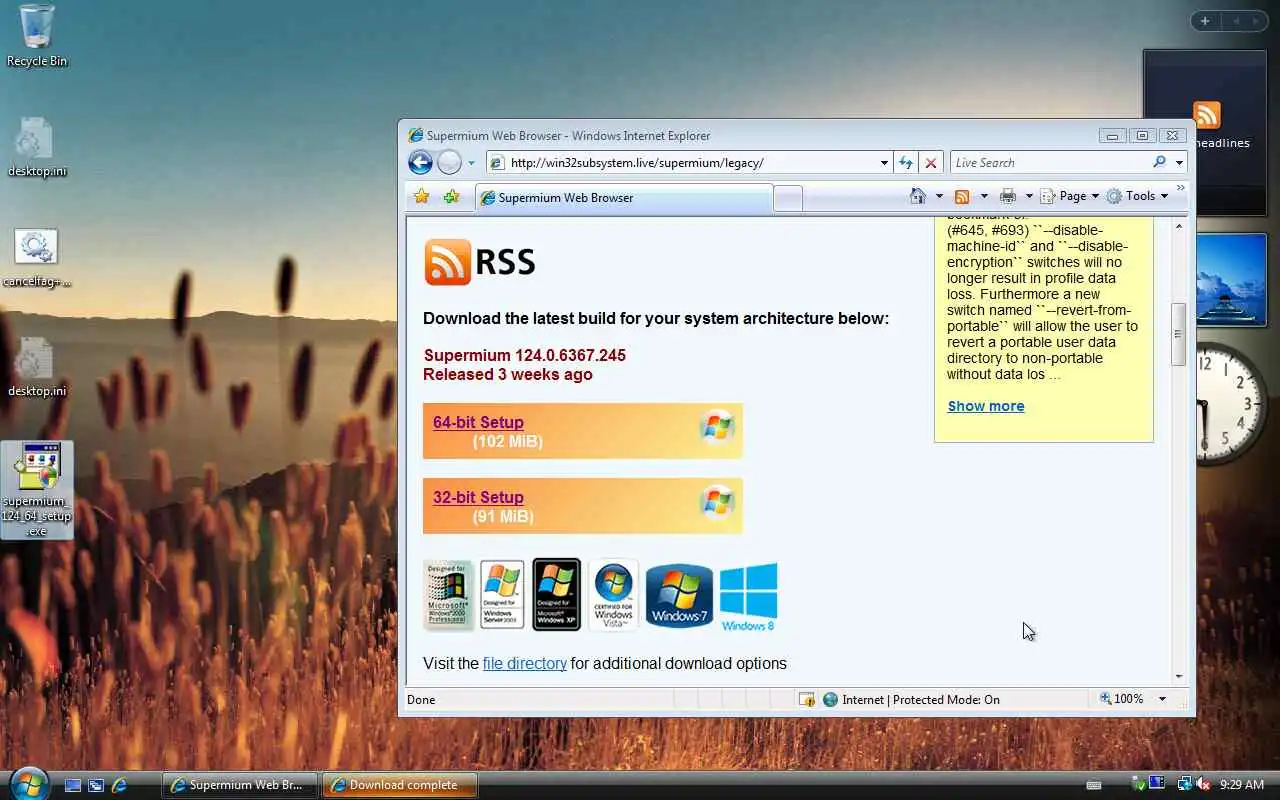Viewport: 1280px width, 800px height.
Task: Launch Internet Explorer from Quick Launch
Action: (120, 785)
